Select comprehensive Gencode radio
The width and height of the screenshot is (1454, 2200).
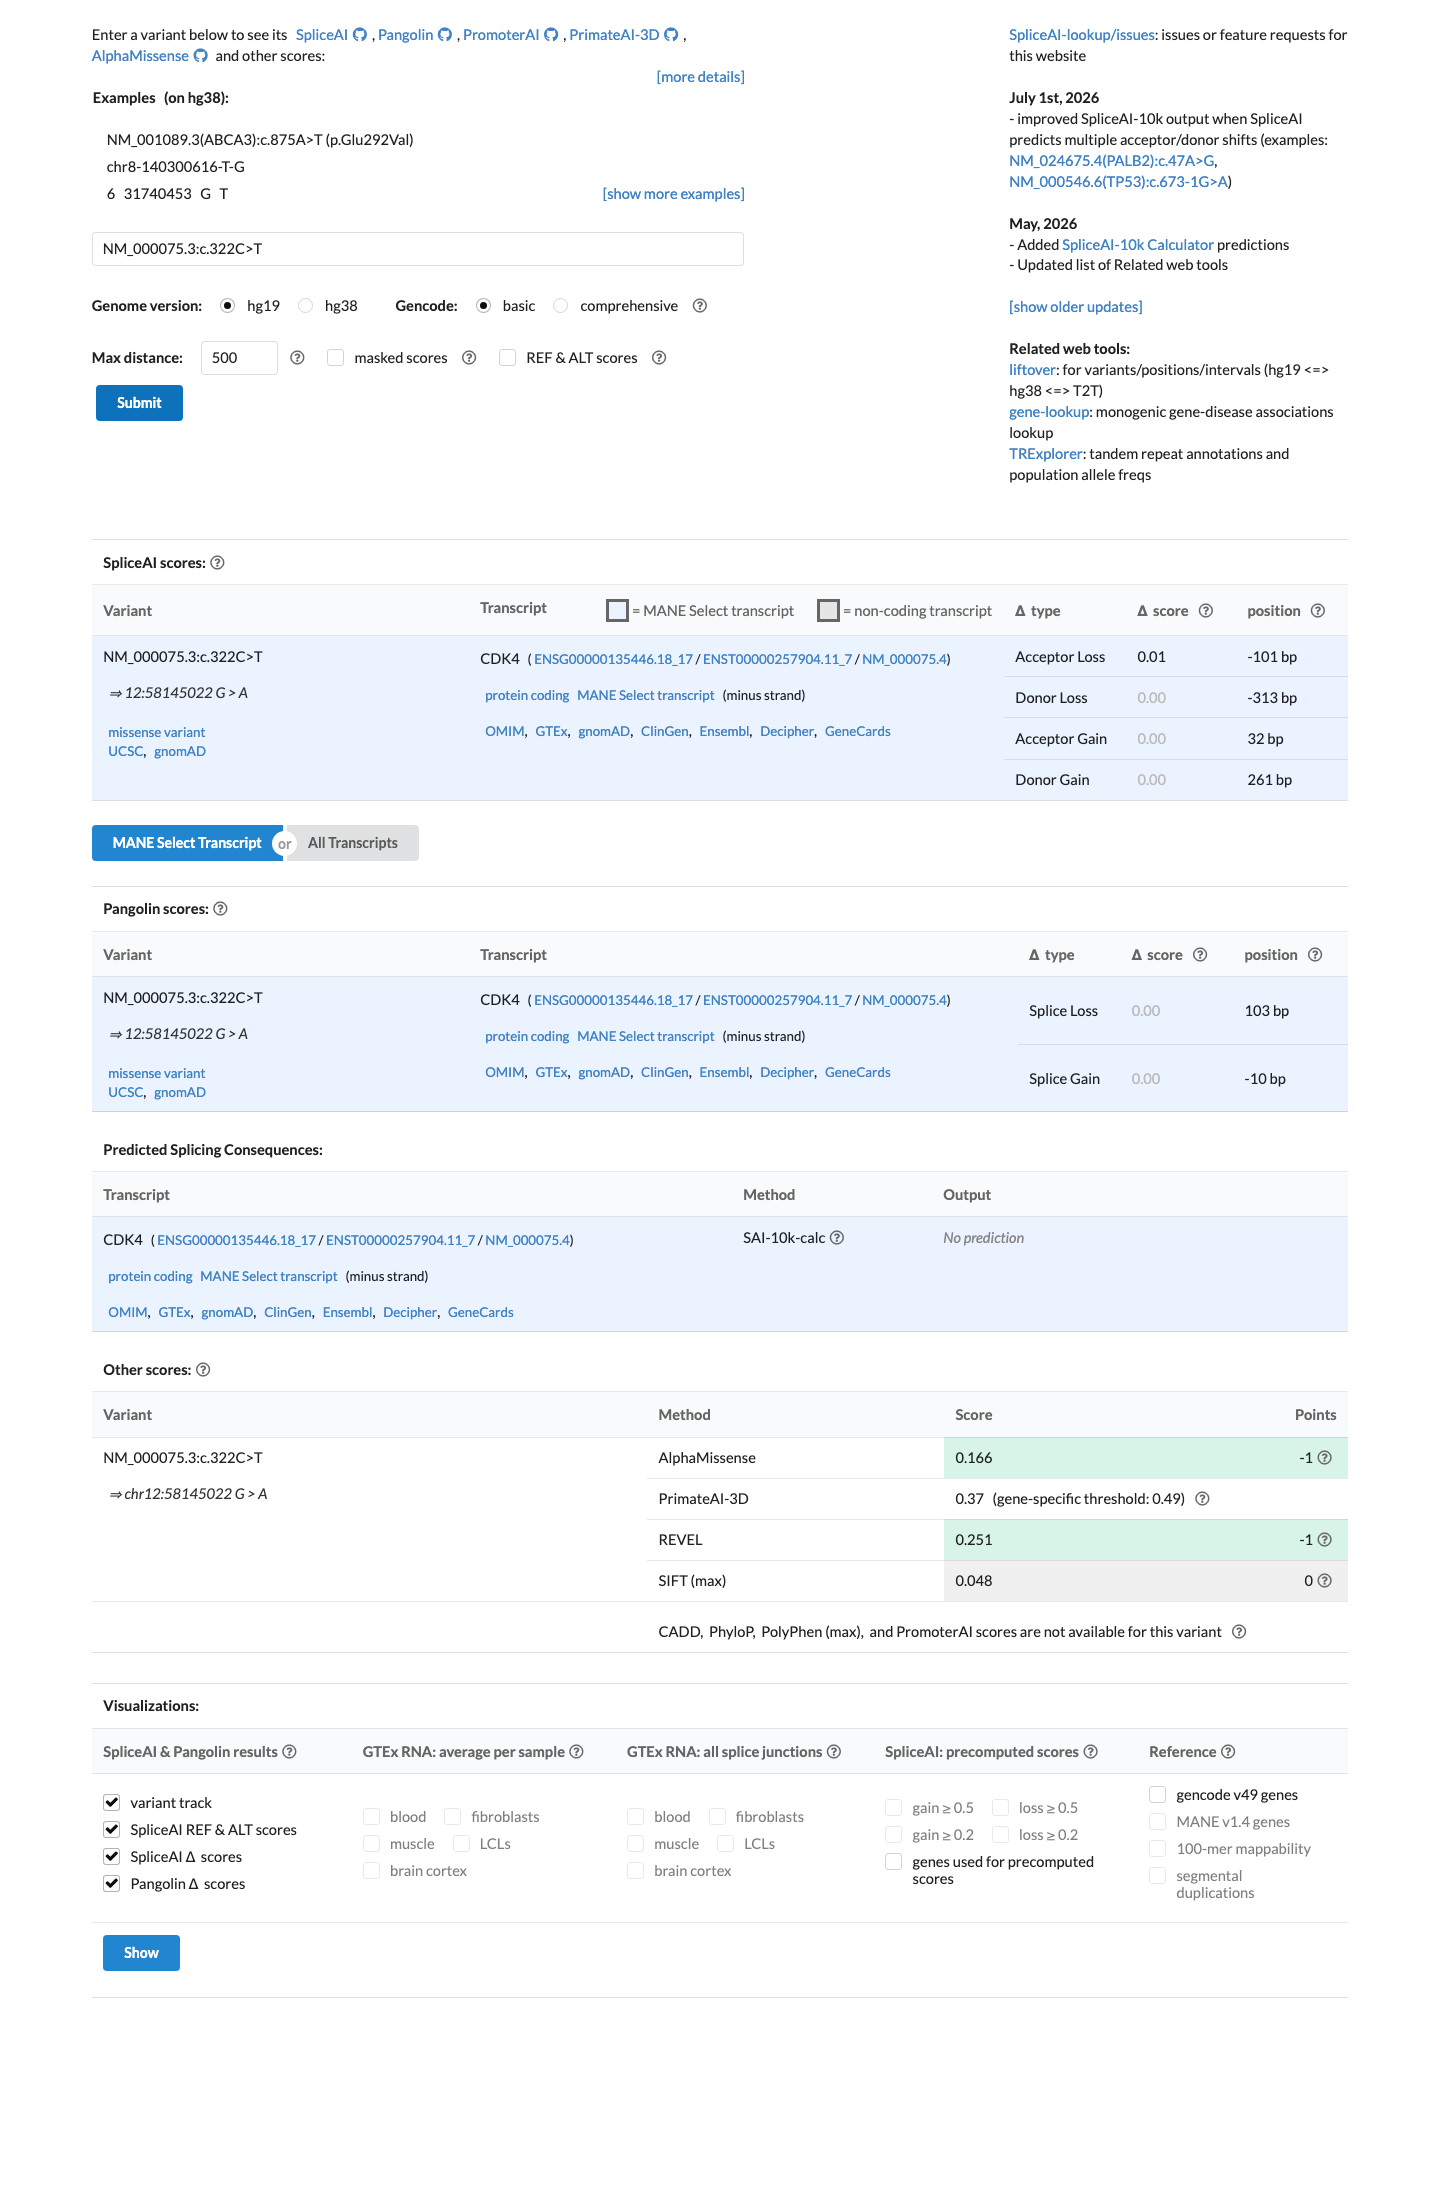(560, 306)
